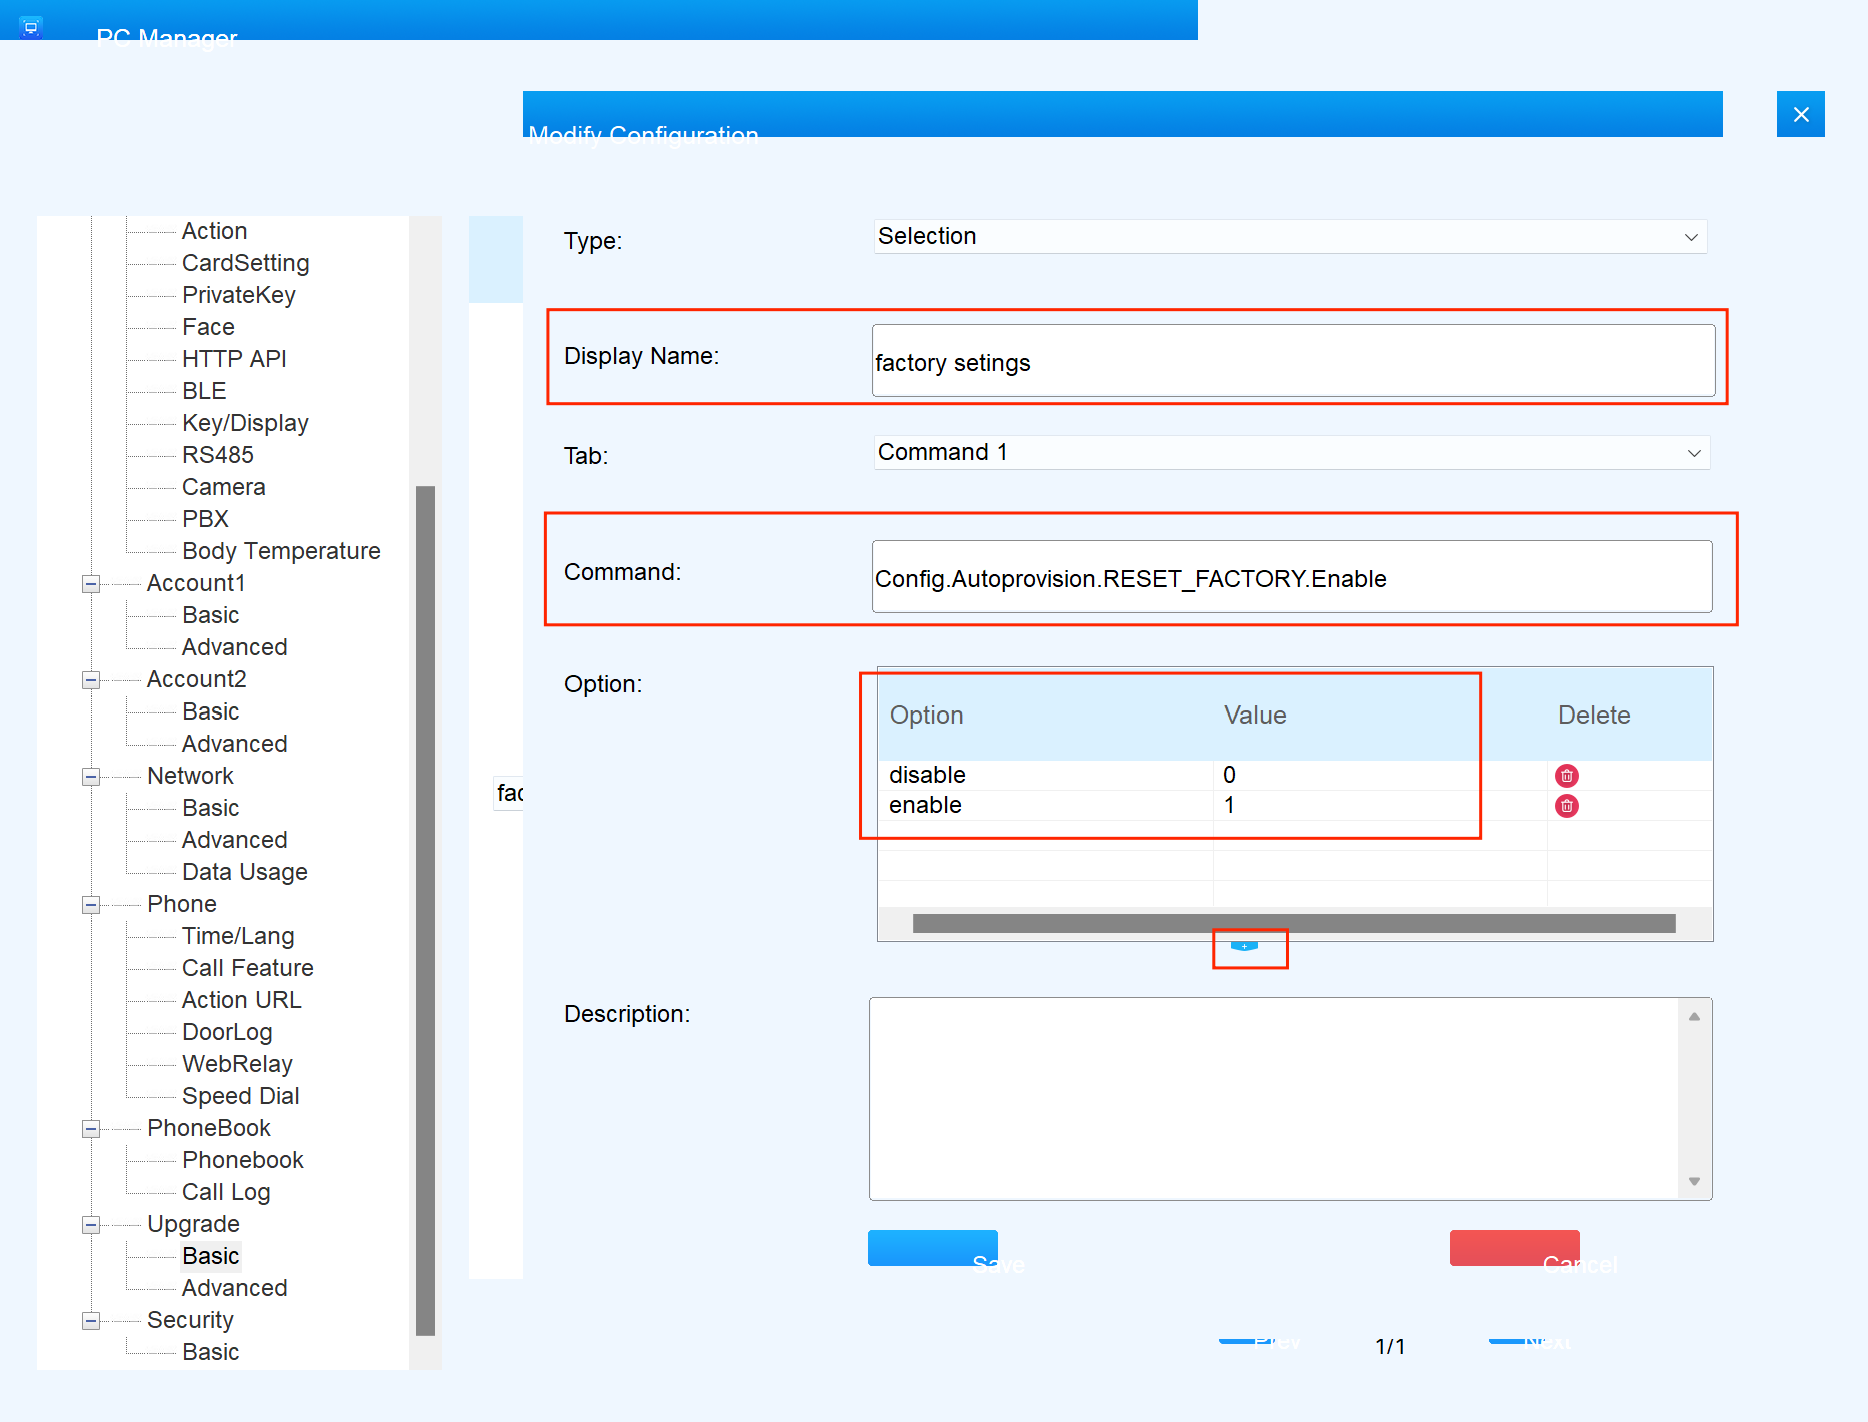The width and height of the screenshot is (1868, 1422).
Task: Select RS485 in the tree
Action: pos(218,455)
